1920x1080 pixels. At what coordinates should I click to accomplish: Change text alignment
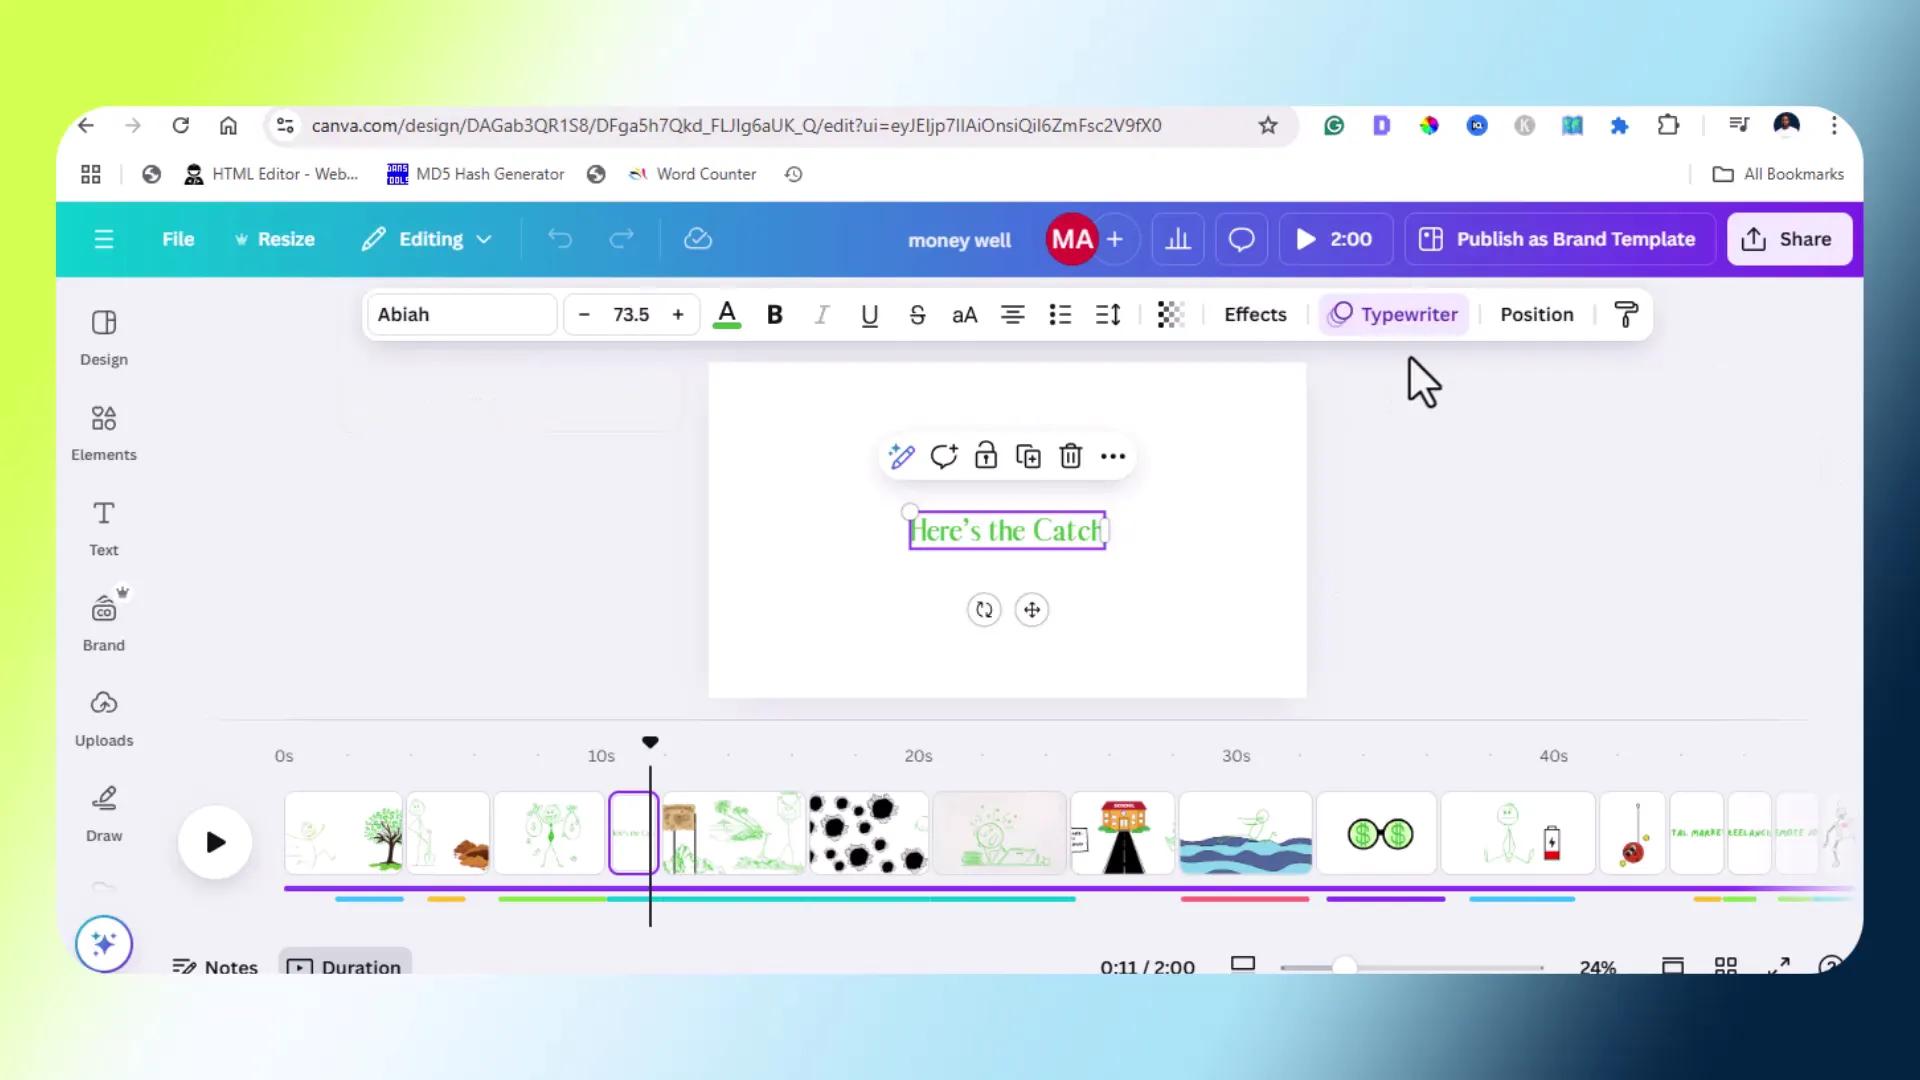[1012, 315]
